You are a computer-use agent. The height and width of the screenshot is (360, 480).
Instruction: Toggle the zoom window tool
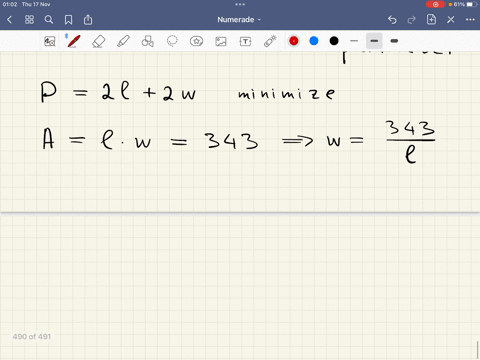click(50, 41)
